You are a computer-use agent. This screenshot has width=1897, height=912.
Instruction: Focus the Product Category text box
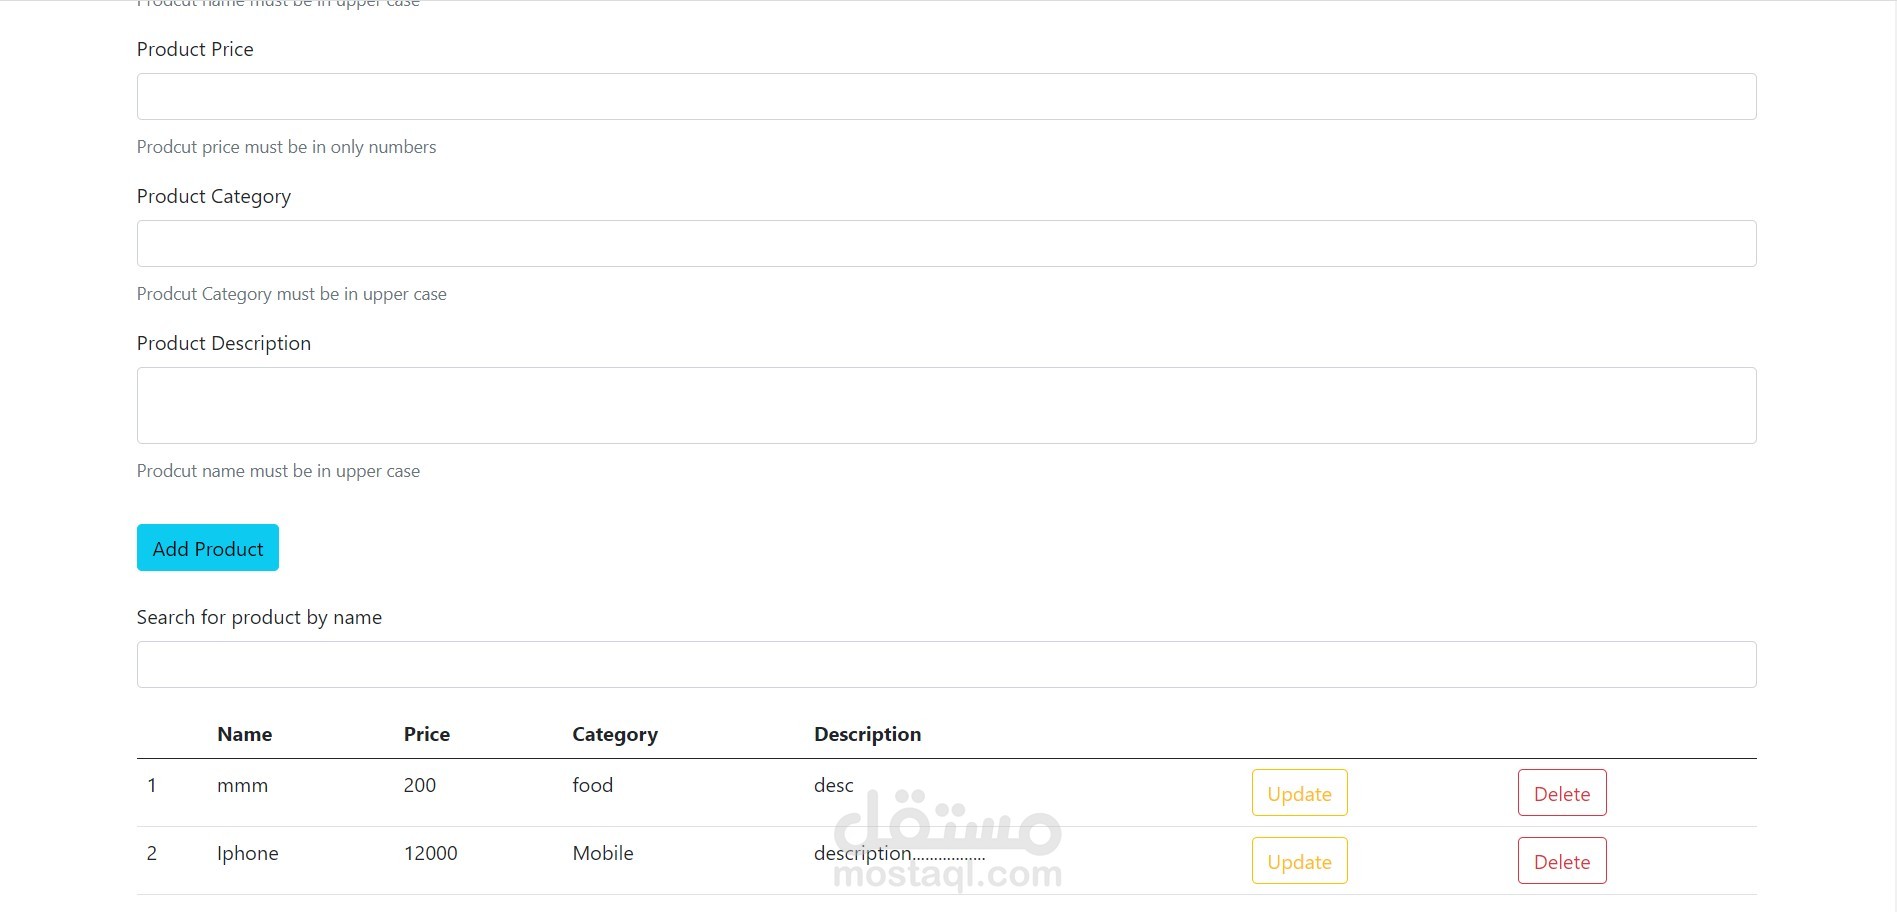coord(946,243)
